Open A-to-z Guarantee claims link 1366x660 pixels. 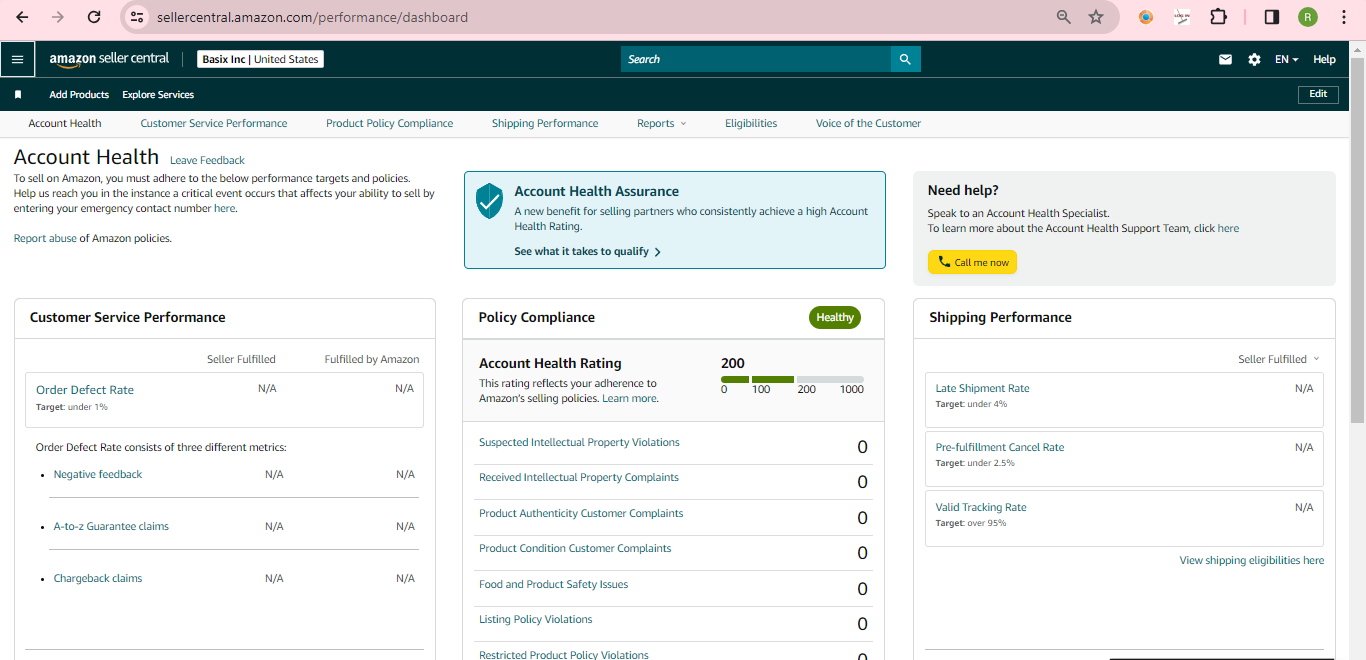pyautogui.click(x=111, y=526)
